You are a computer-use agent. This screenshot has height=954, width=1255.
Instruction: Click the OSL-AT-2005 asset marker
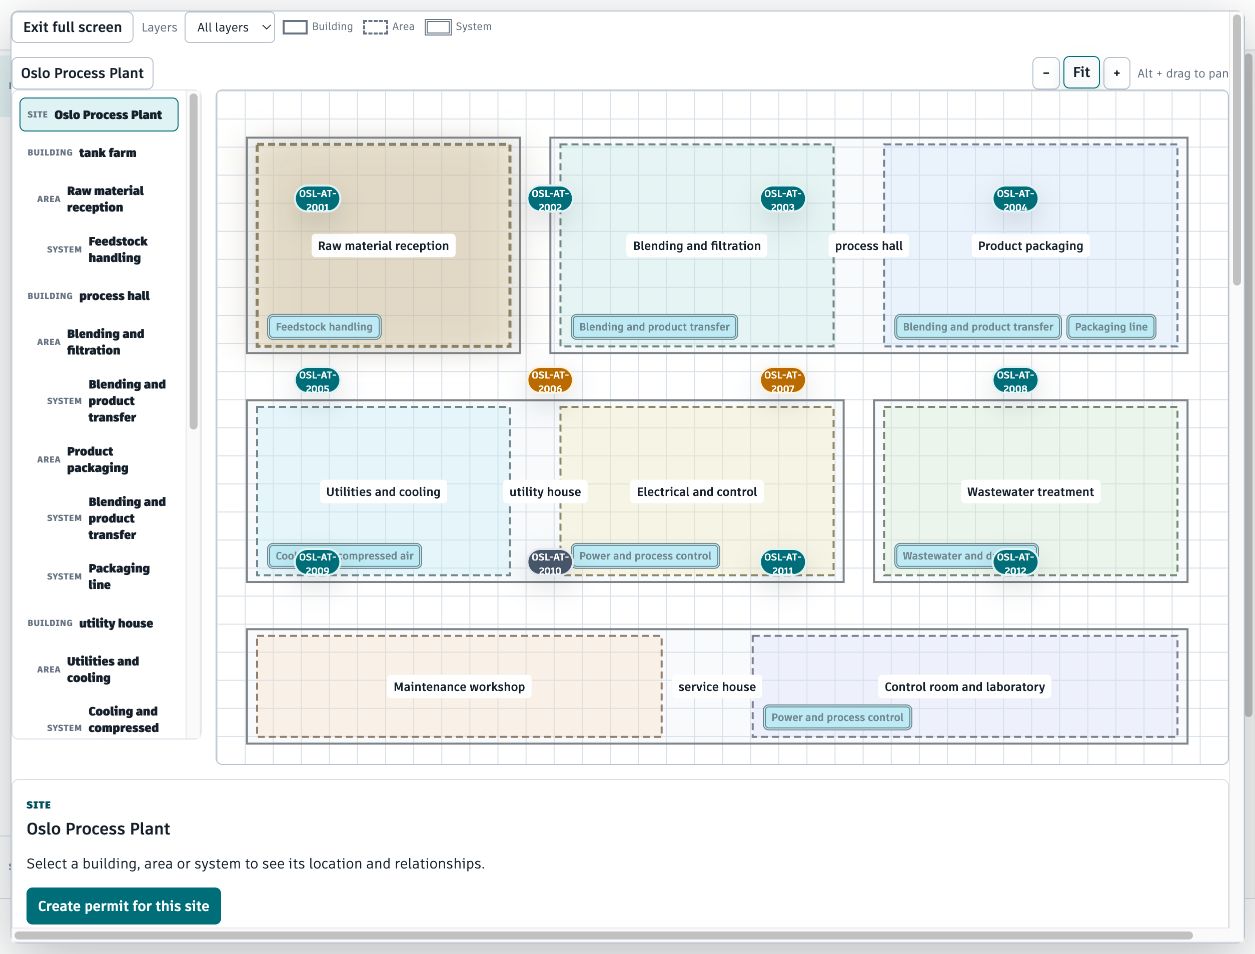tap(317, 380)
